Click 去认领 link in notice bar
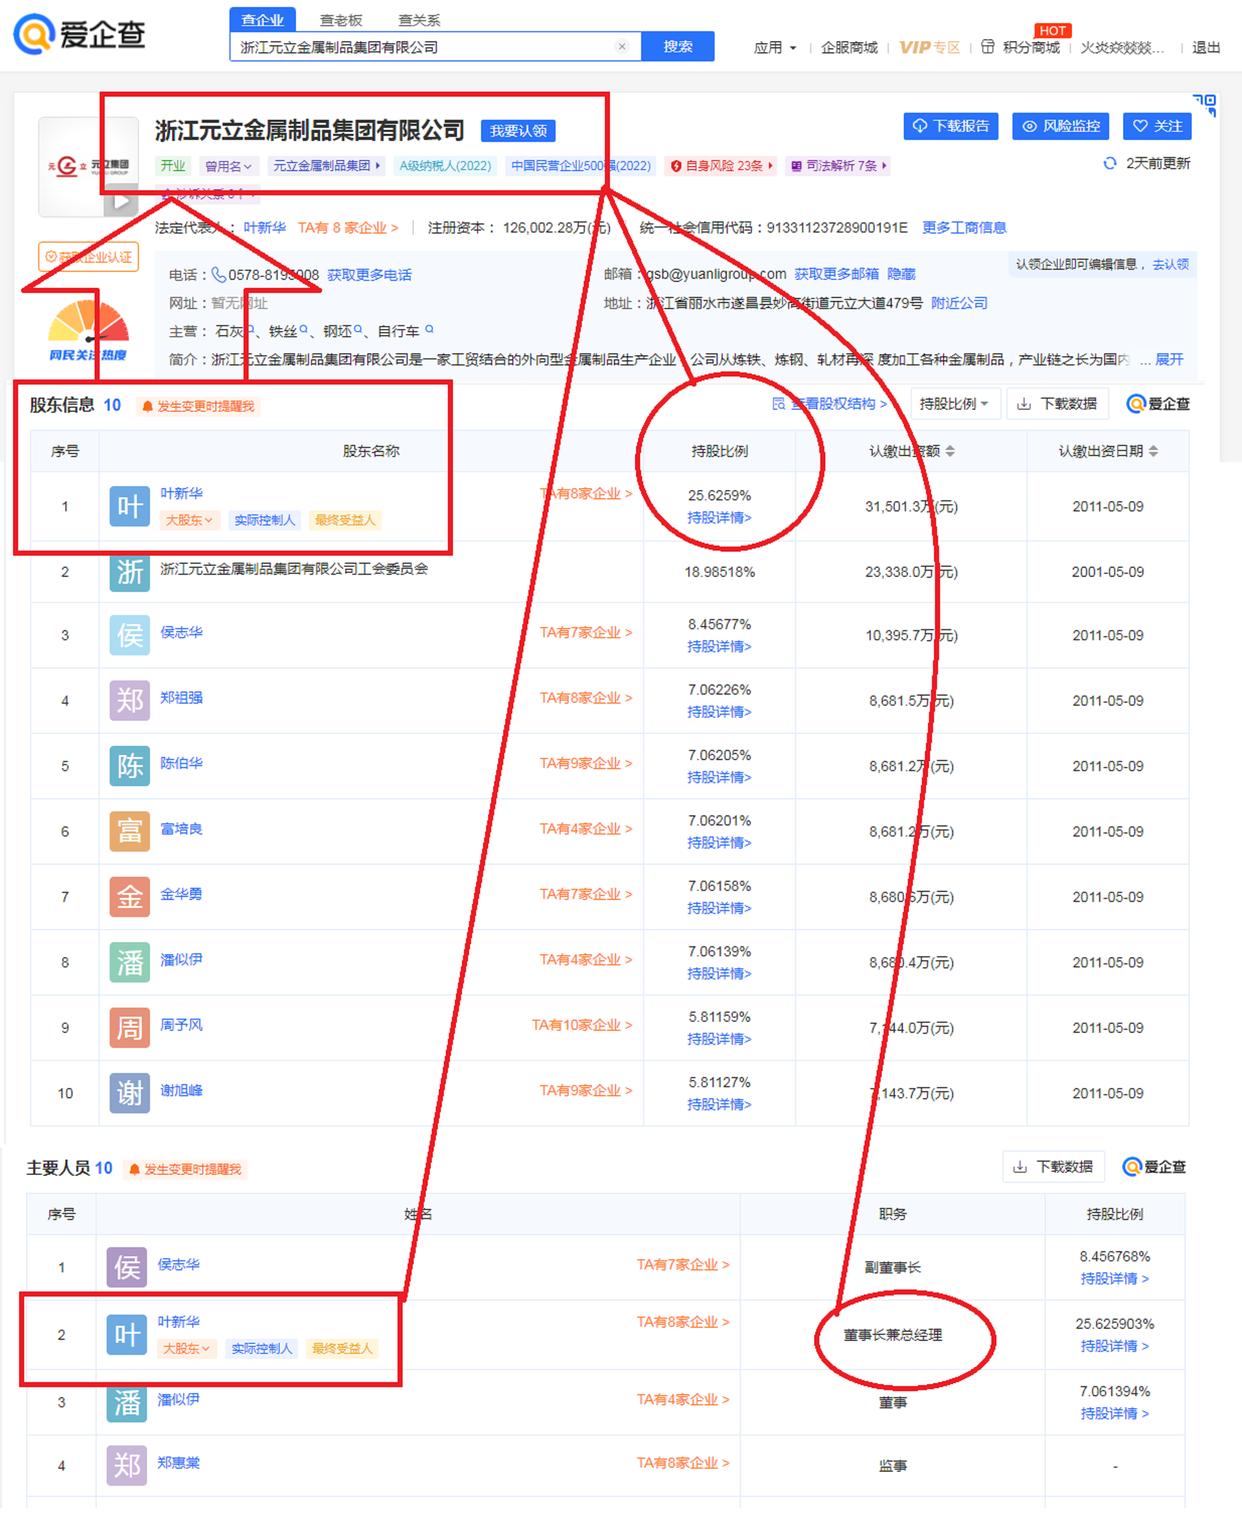The width and height of the screenshot is (1242, 1520). [1170, 264]
